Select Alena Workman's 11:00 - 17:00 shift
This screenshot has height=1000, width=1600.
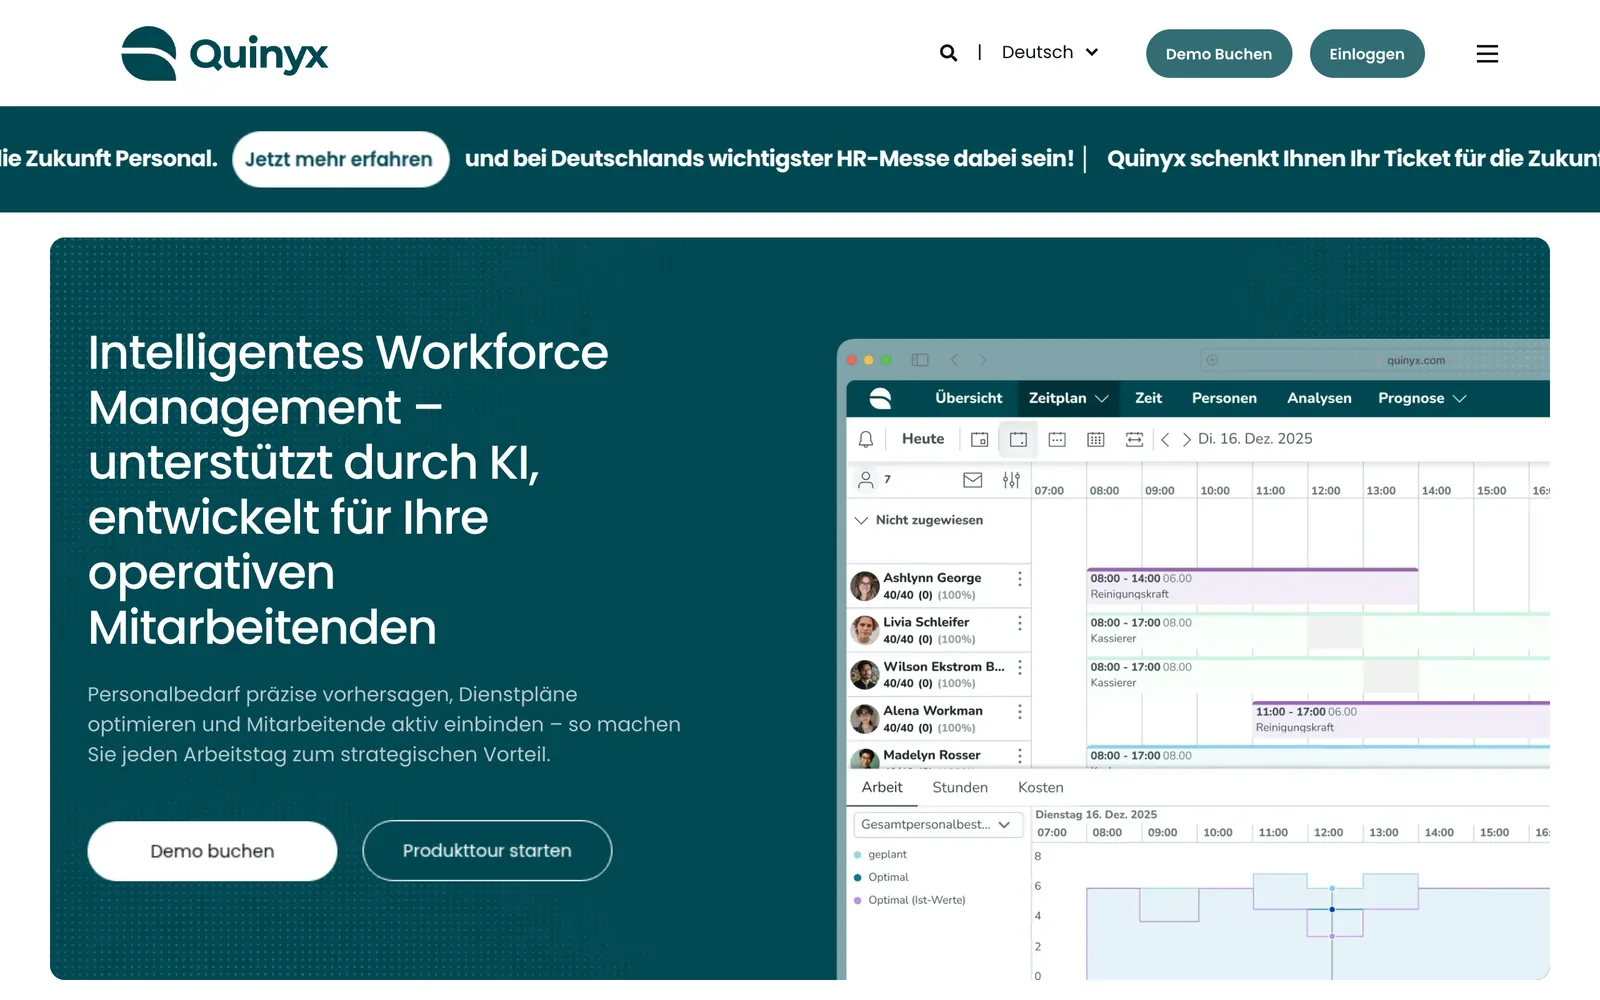pos(1401,719)
